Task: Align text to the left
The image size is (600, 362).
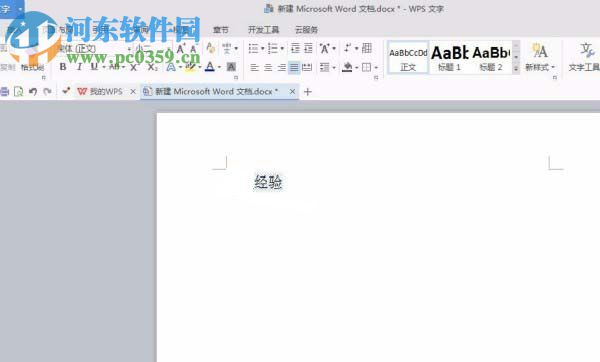Action: pyautogui.click(x=254, y=68)
